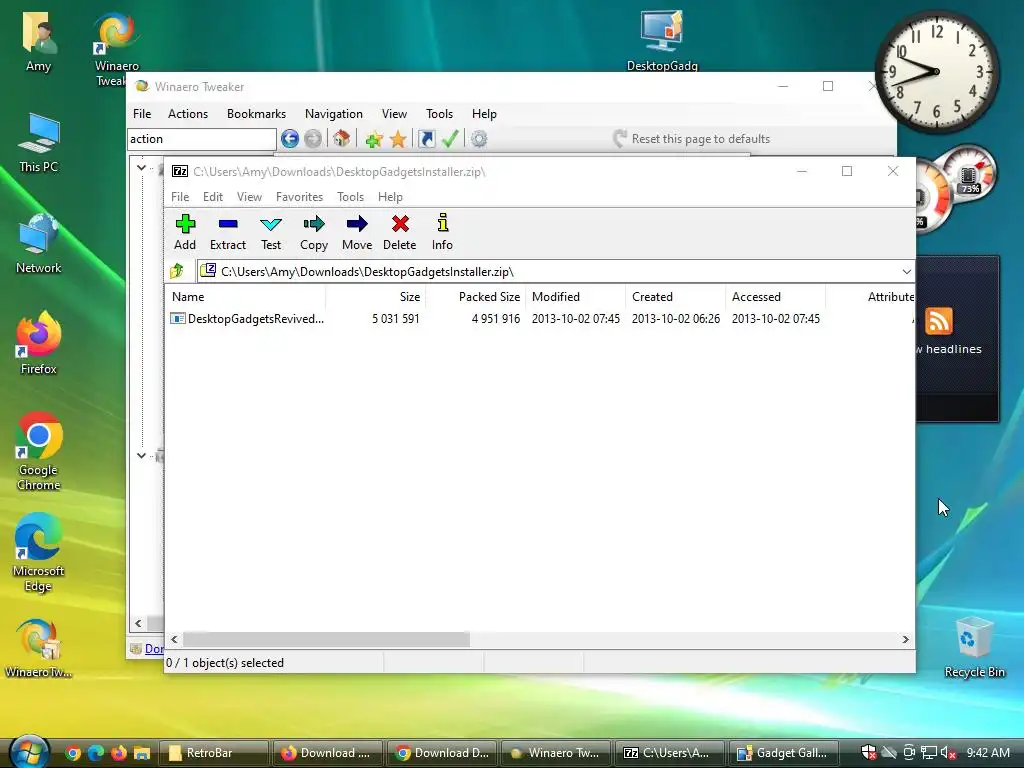Open Winaero Tweaker Navigation menu
This screenshot has width=1024, height=768.
click(x=334, y=114)
